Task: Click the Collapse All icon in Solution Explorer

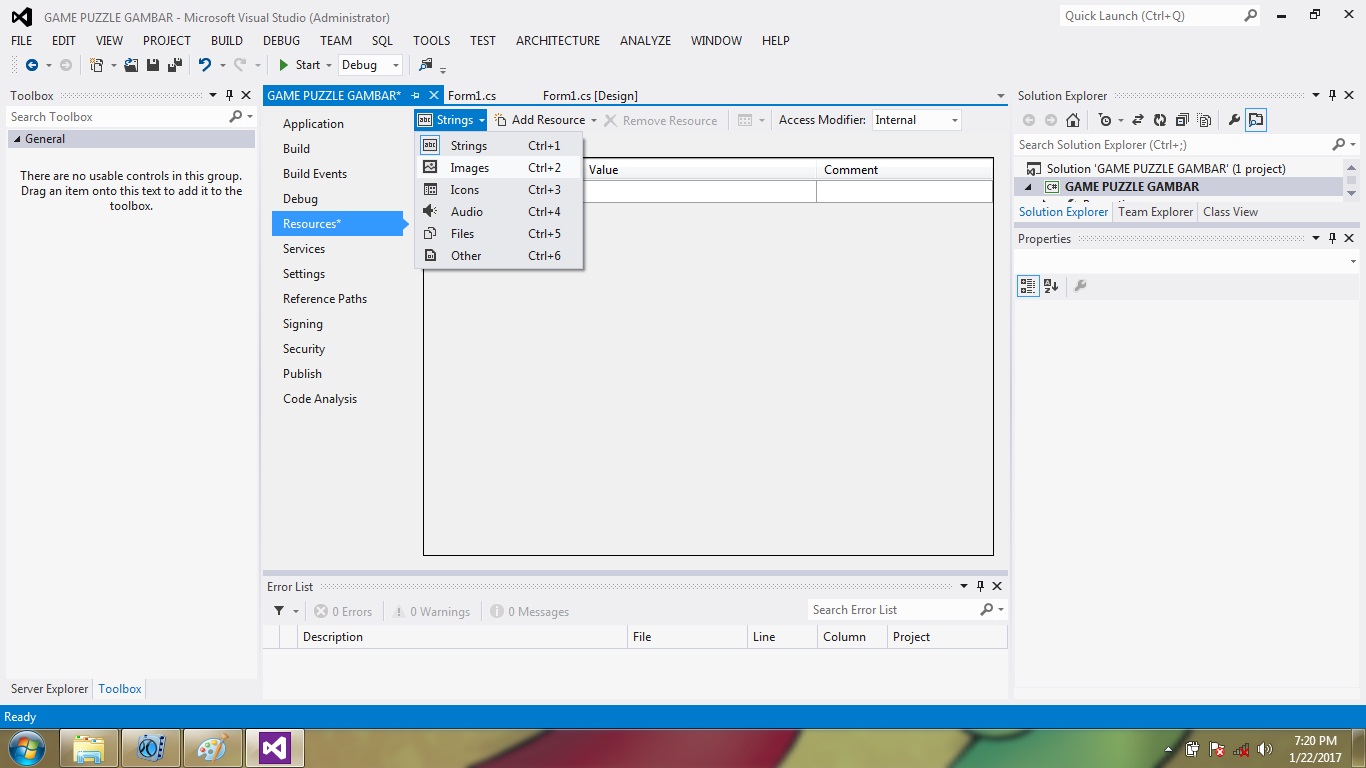Action: tap(1182, 120)
